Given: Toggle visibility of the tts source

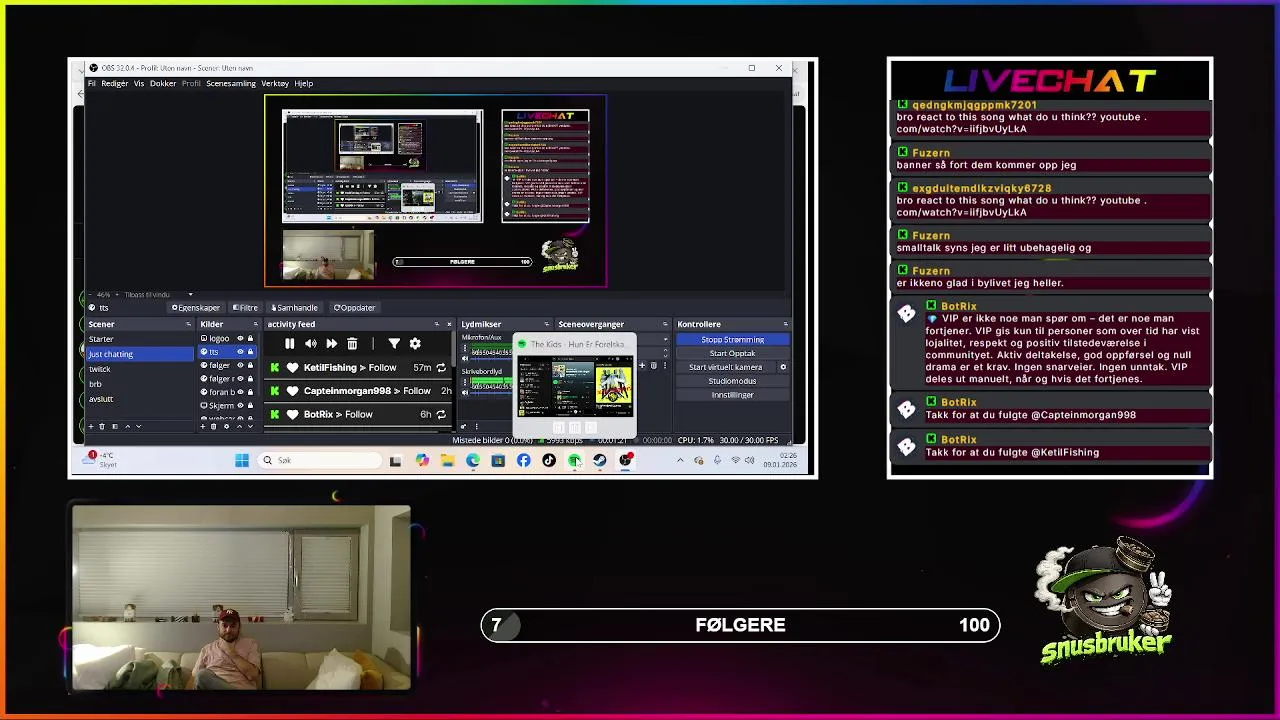Looking at the screenshot, I should (240, 351).
